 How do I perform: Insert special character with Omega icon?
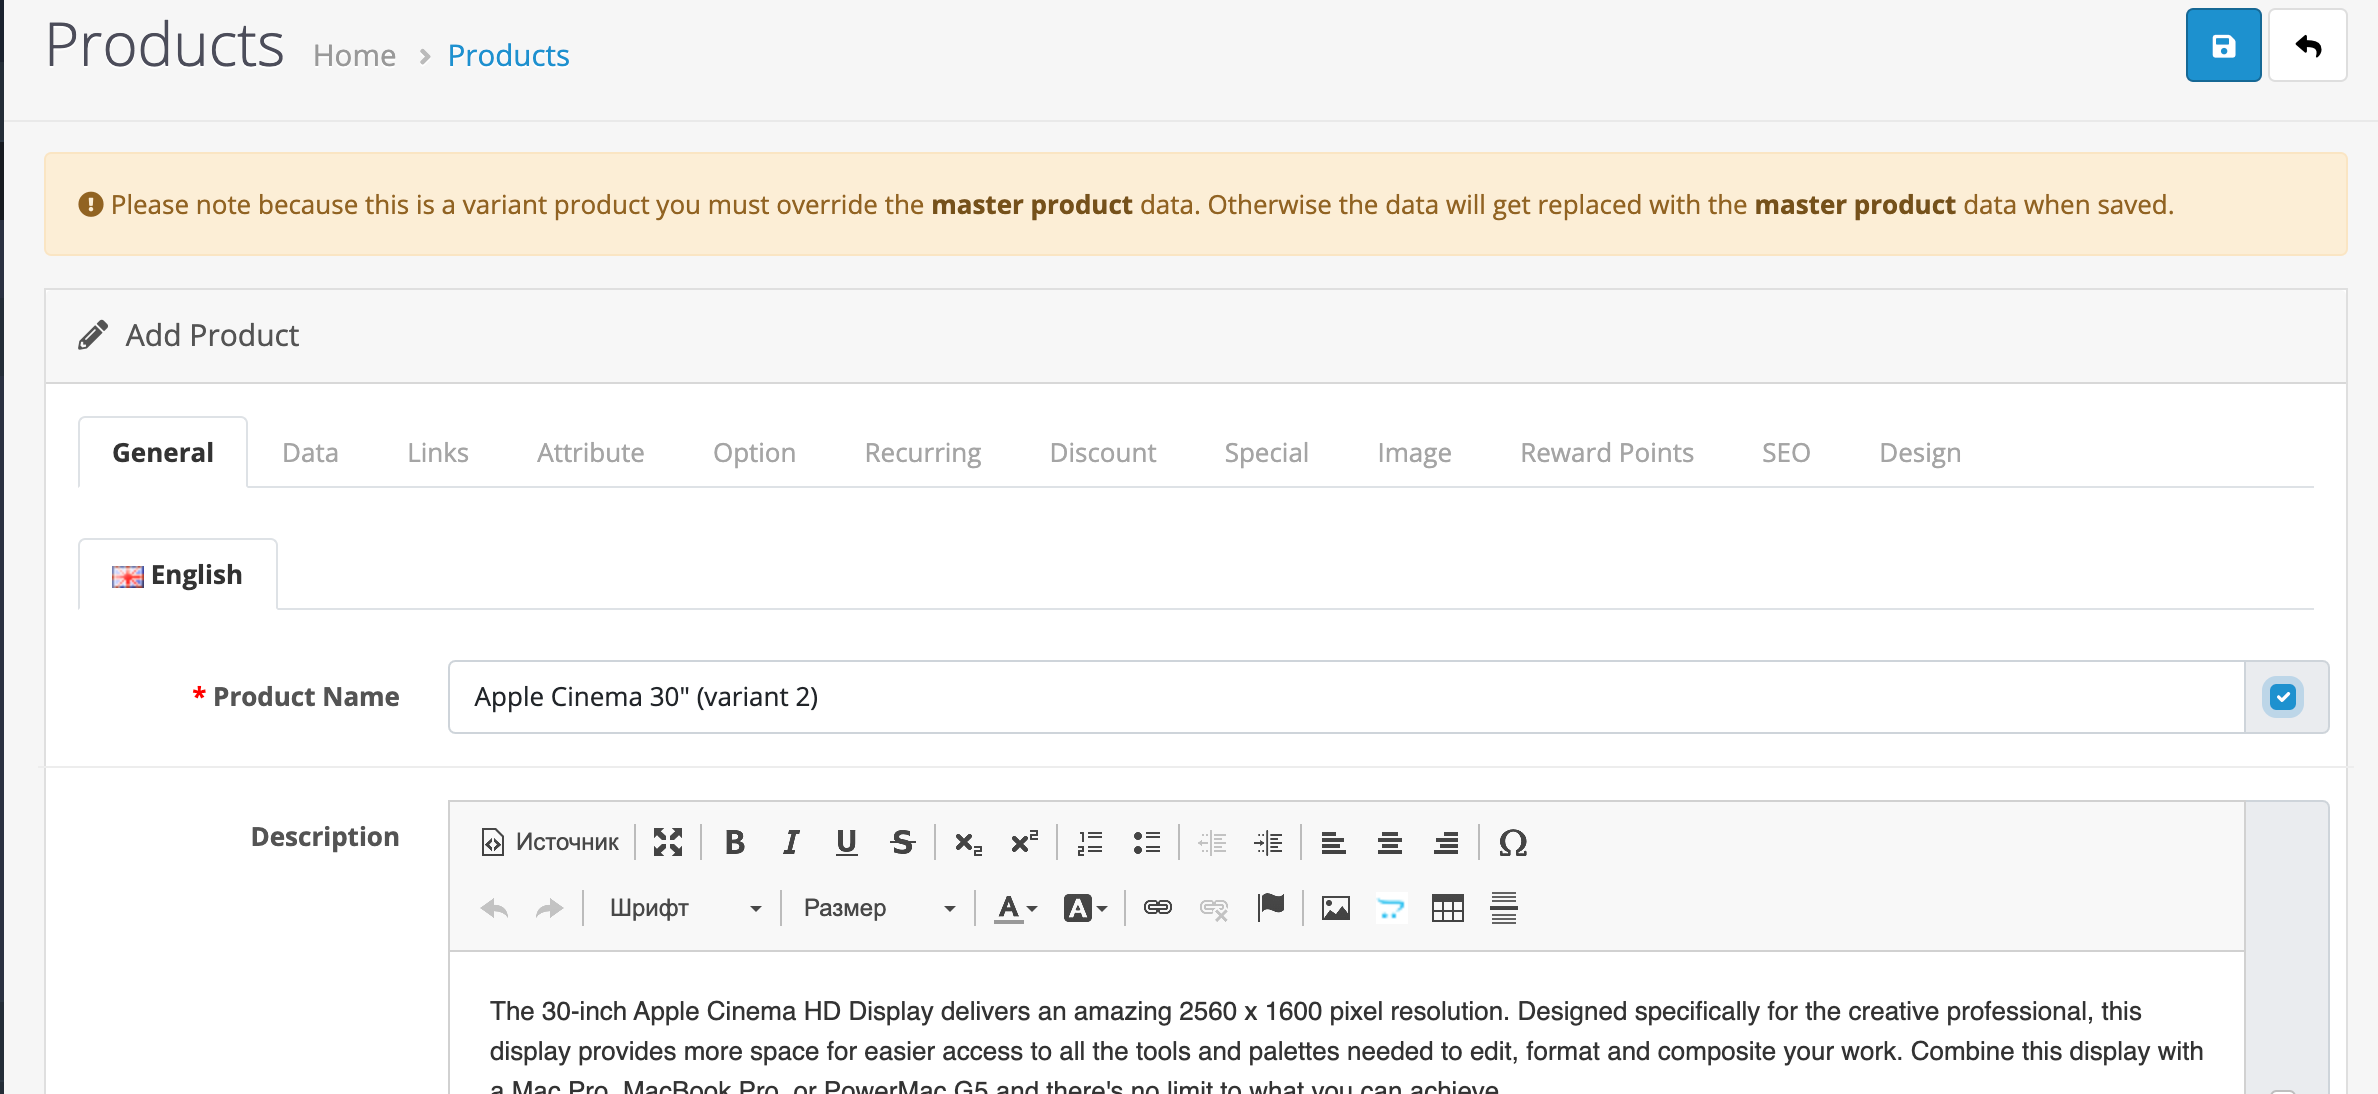(1512, 843)
